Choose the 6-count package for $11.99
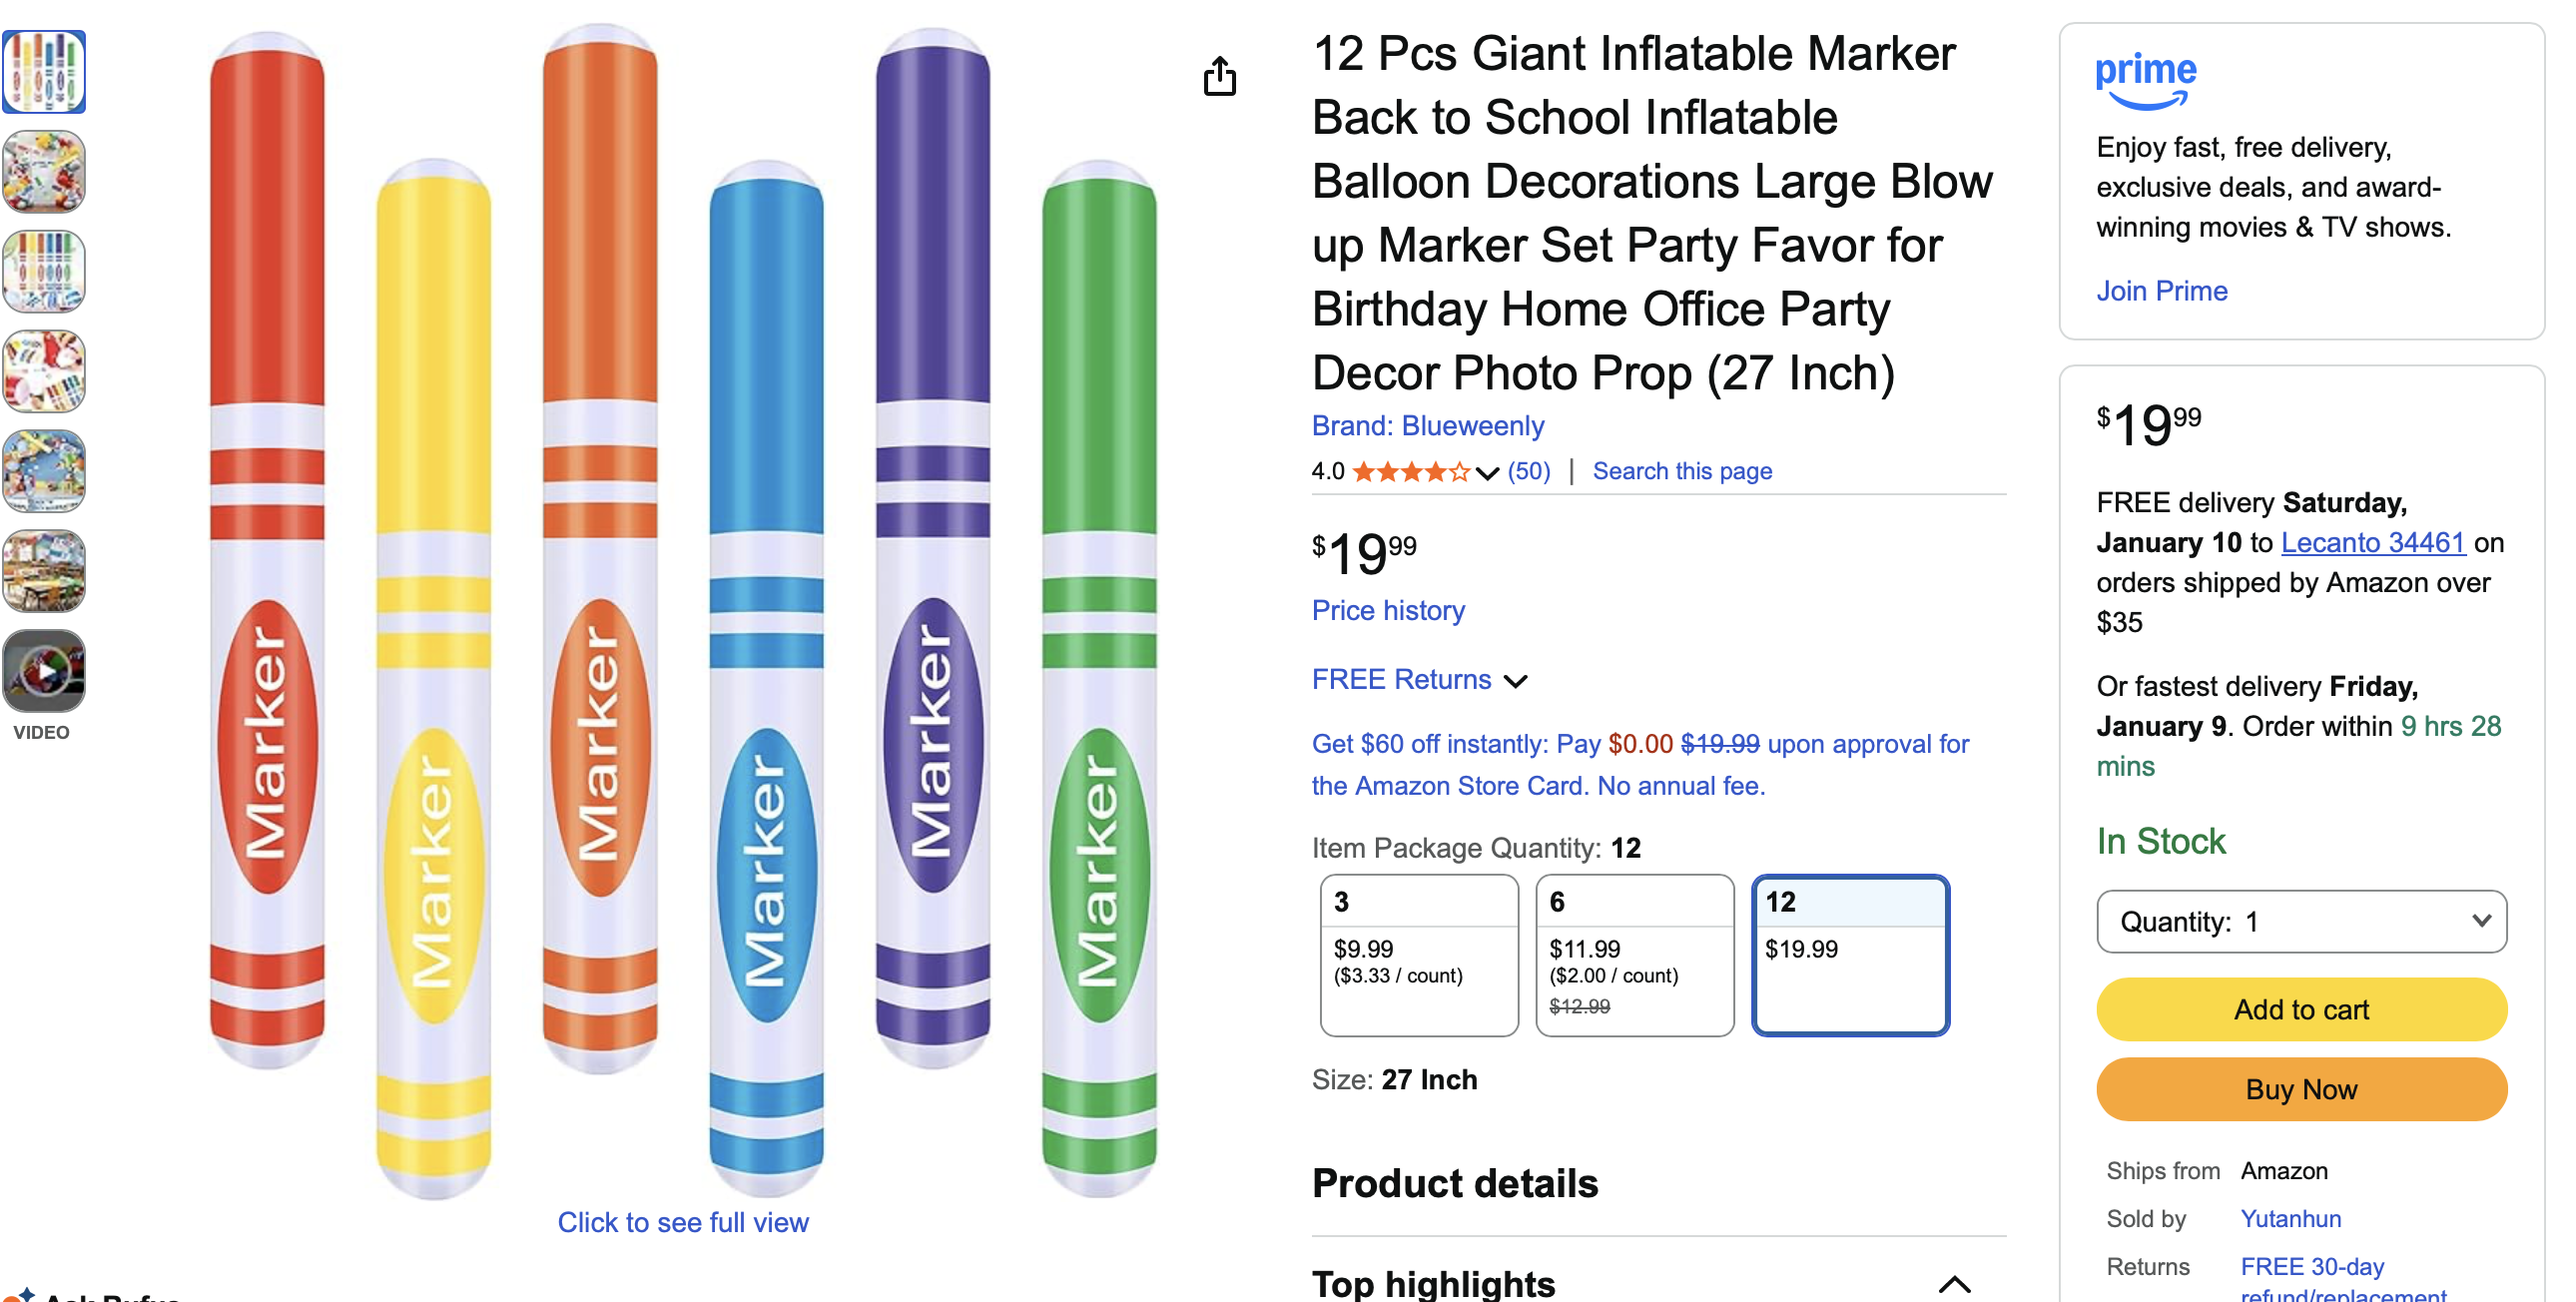The height and width of the screenshot is (1302, 2576). tap(1634, 955)
